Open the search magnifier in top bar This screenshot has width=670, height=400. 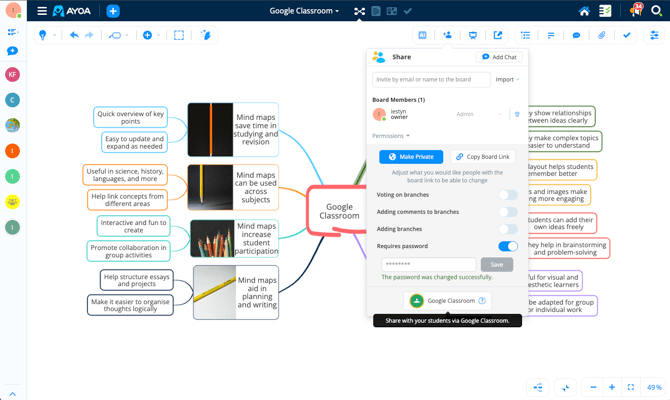point(657,11)
